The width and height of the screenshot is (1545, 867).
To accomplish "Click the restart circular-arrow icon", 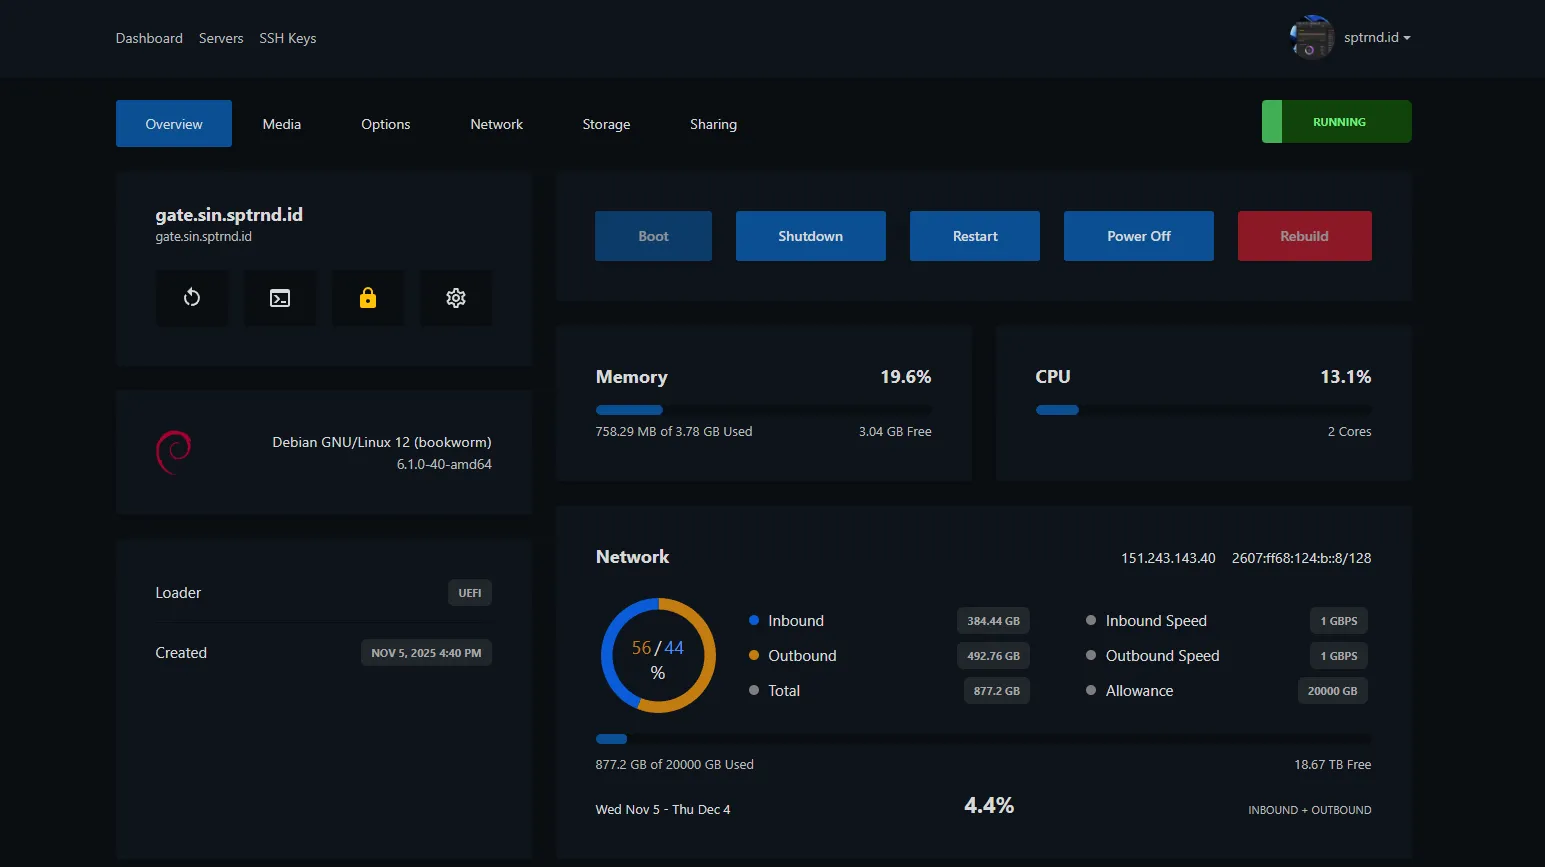I will pyautogui.click(x=192, y=297).
